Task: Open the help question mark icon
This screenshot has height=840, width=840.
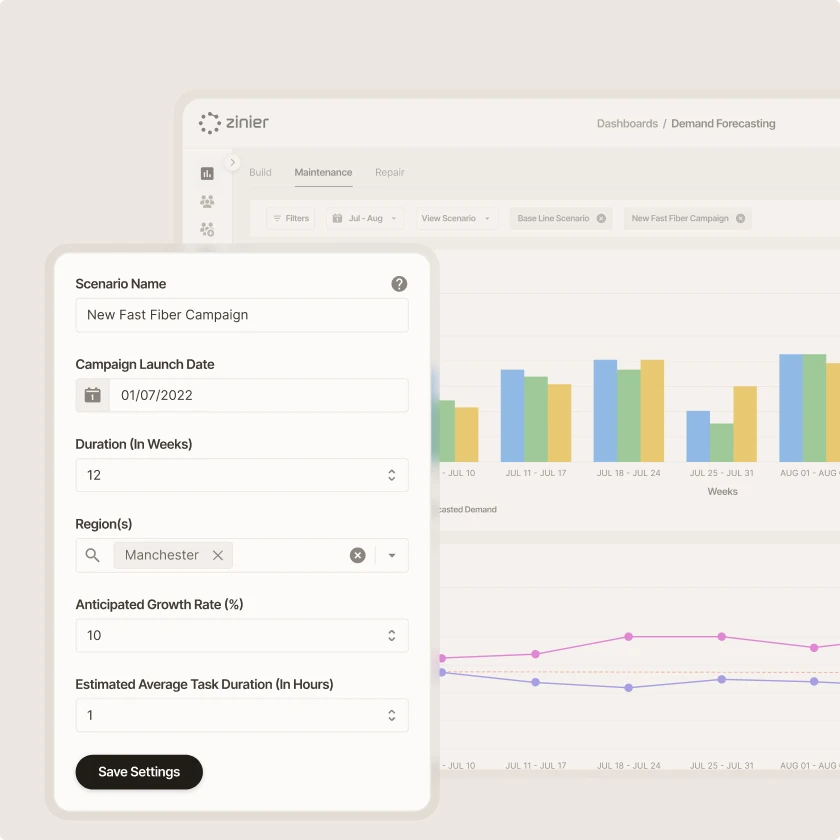Action: [399, 284]
